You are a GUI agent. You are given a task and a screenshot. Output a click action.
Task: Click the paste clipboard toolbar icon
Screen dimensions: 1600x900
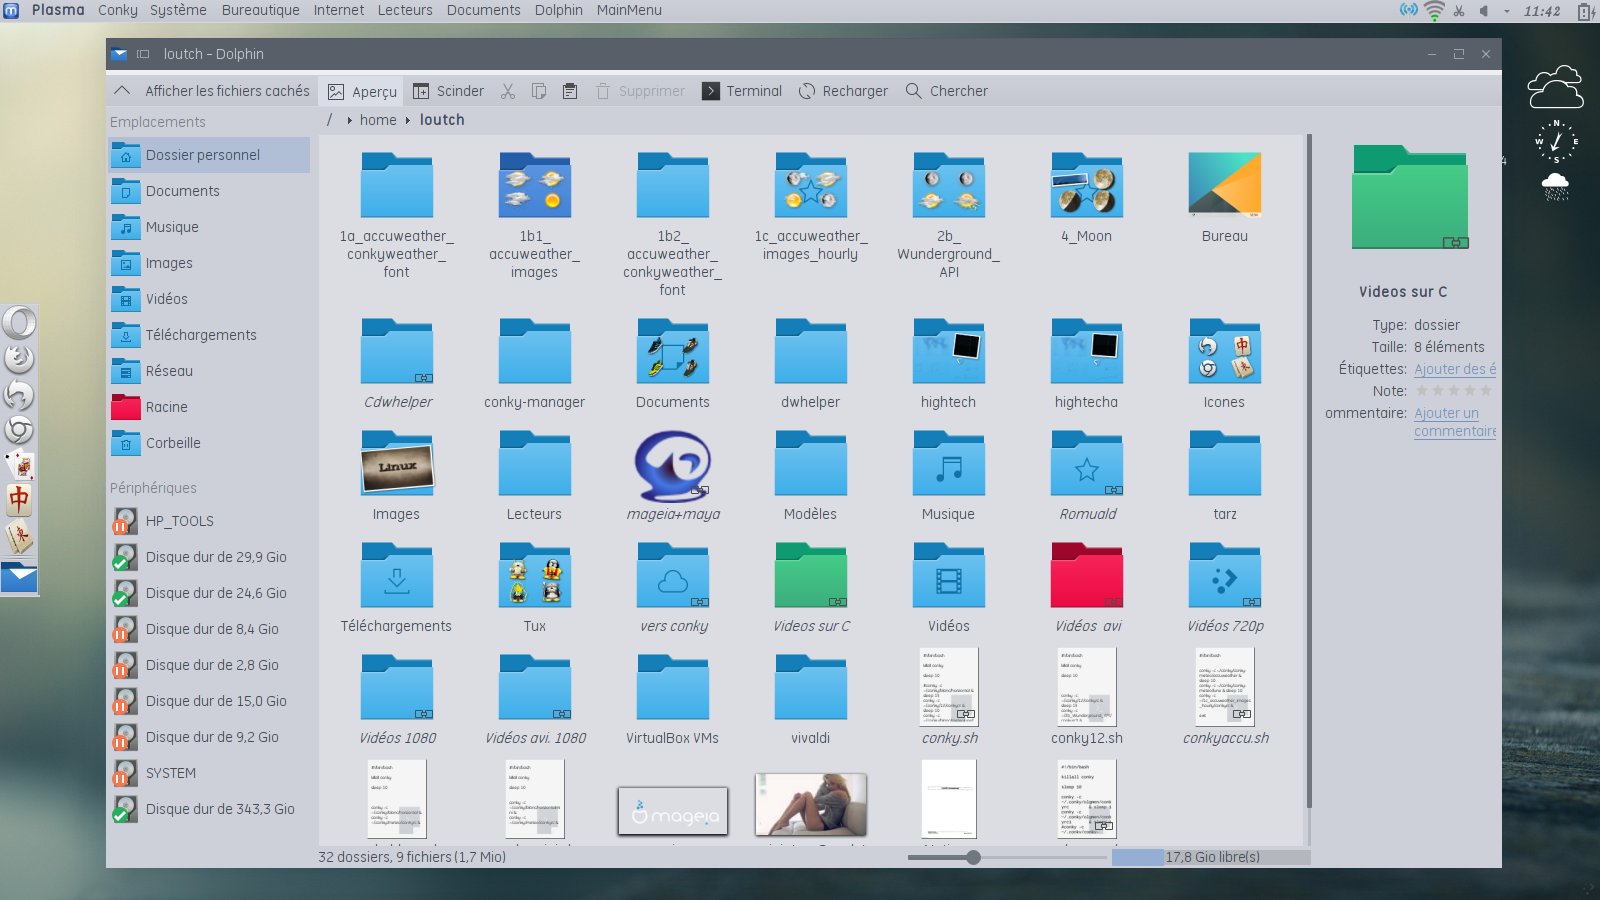(570, 91)
